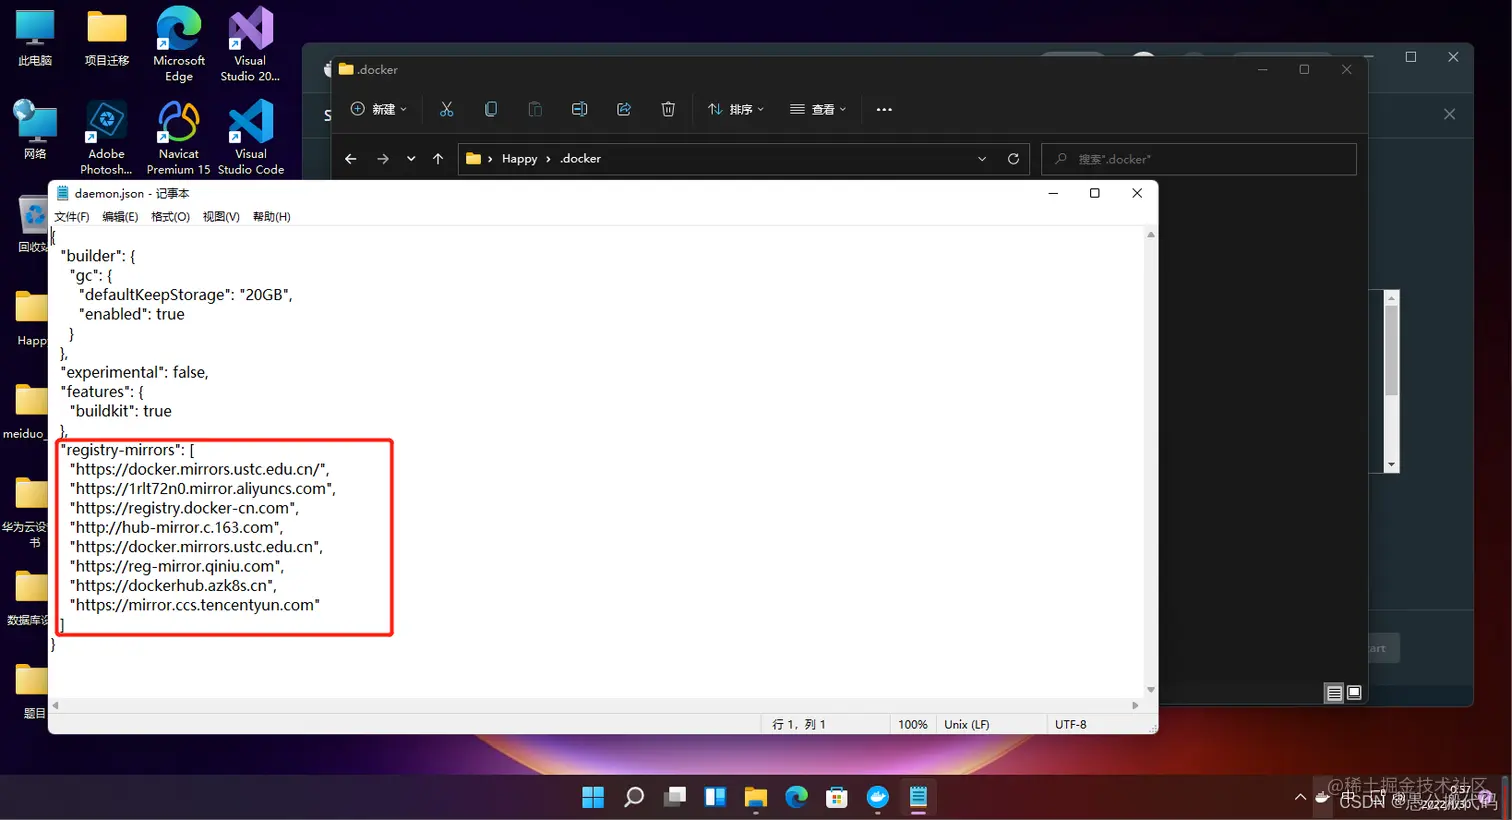Image resolution: width=1512 pixels, height=820 pixels.
Task: Click the "http://hub-mirror.c.163.com" line
Action: 176,527
